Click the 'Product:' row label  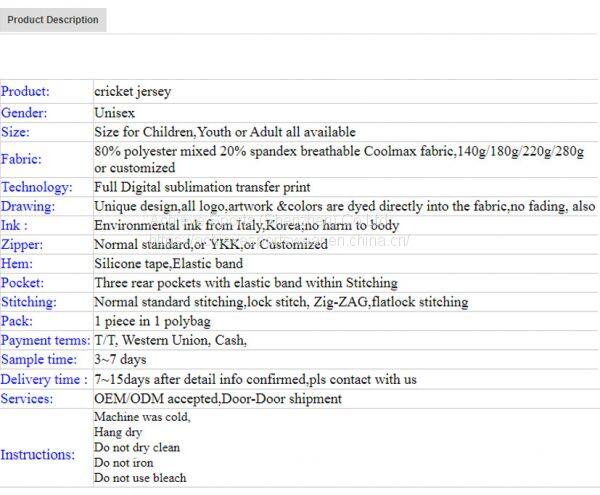pos(25,92)
